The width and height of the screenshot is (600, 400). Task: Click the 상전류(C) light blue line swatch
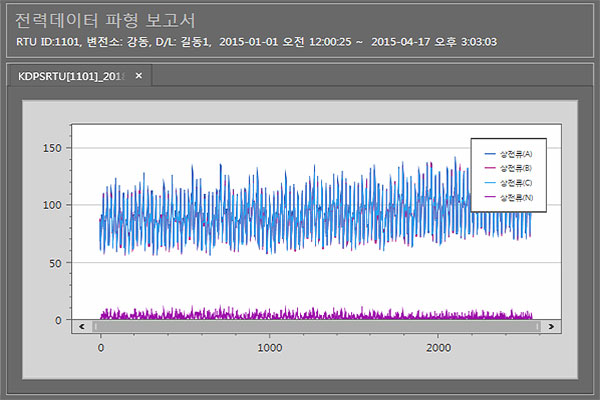pos(489,183)
